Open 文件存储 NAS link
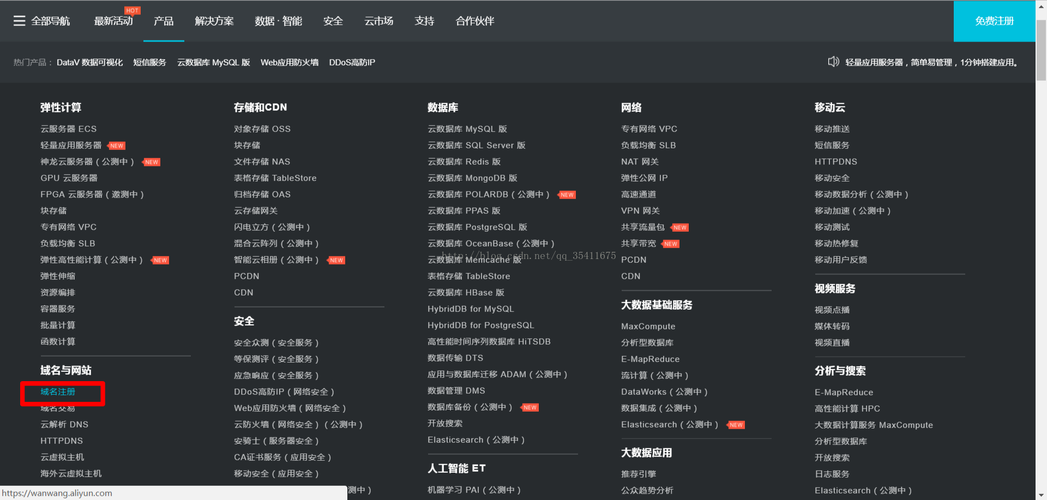 click(262, 162)
